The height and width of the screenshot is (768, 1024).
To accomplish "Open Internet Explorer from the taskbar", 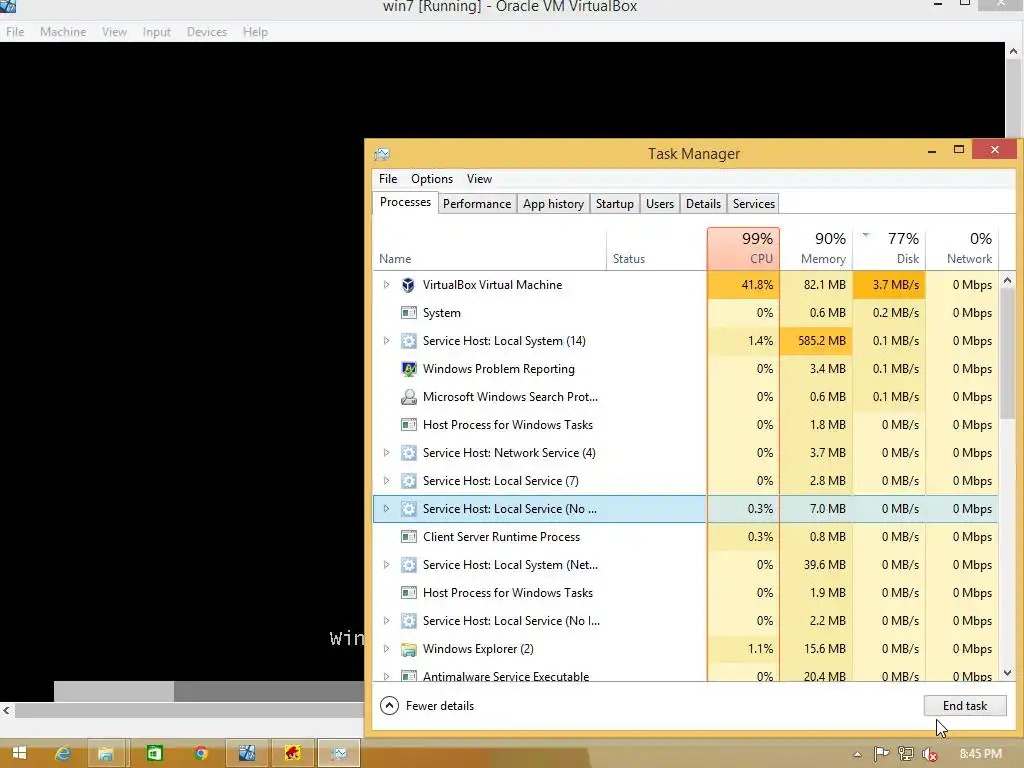I will point(63,753).
